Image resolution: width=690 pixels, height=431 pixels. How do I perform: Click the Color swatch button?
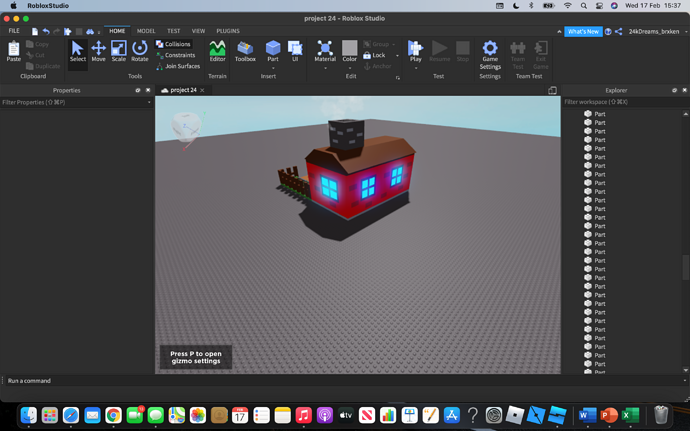pyautogui.click(x=350, y=51)
